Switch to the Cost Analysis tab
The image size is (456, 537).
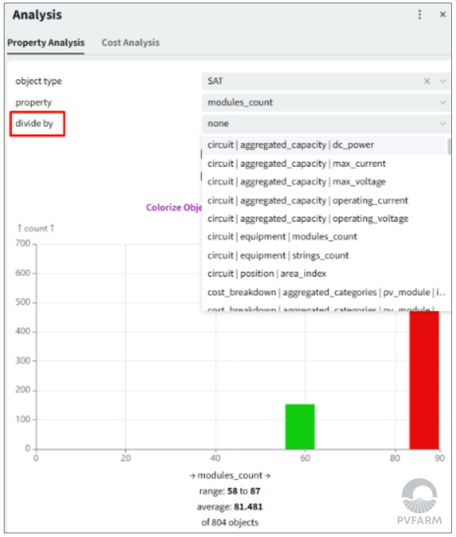131,43
